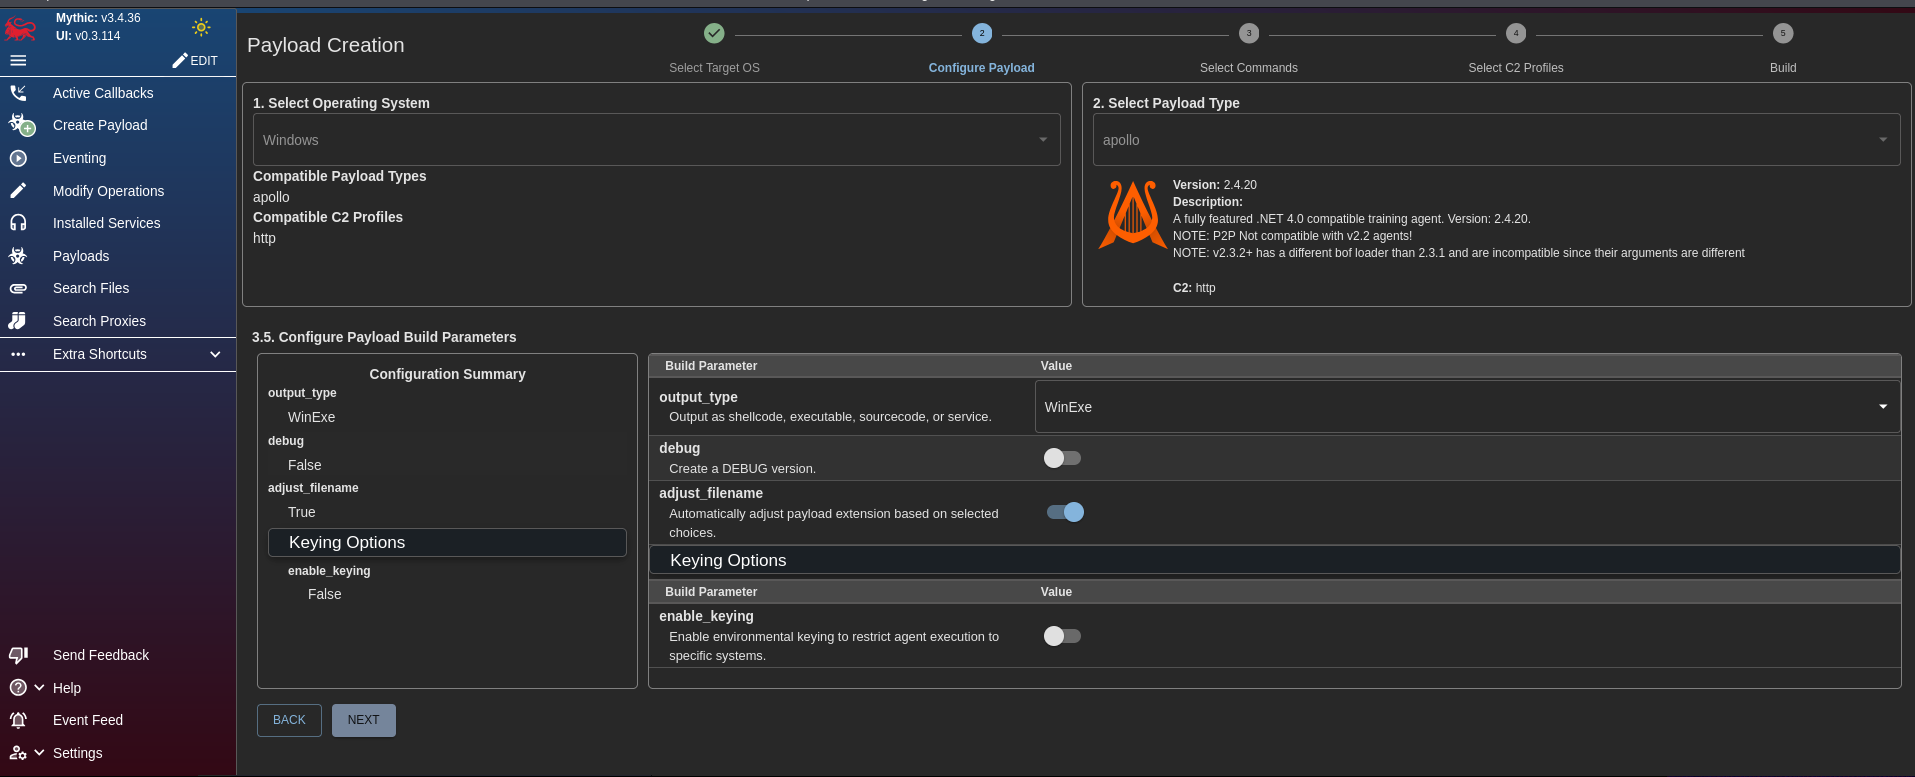Image resolution: width=1915 pixels, height=777 pixels.
Task: Click 'WinExe' value in Configuration Summary
Action: click(311, 417)
